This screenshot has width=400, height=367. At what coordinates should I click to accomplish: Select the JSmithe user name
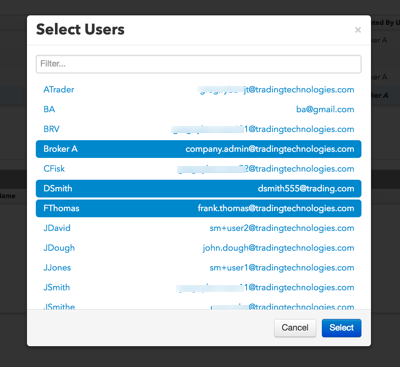point(59,306)
